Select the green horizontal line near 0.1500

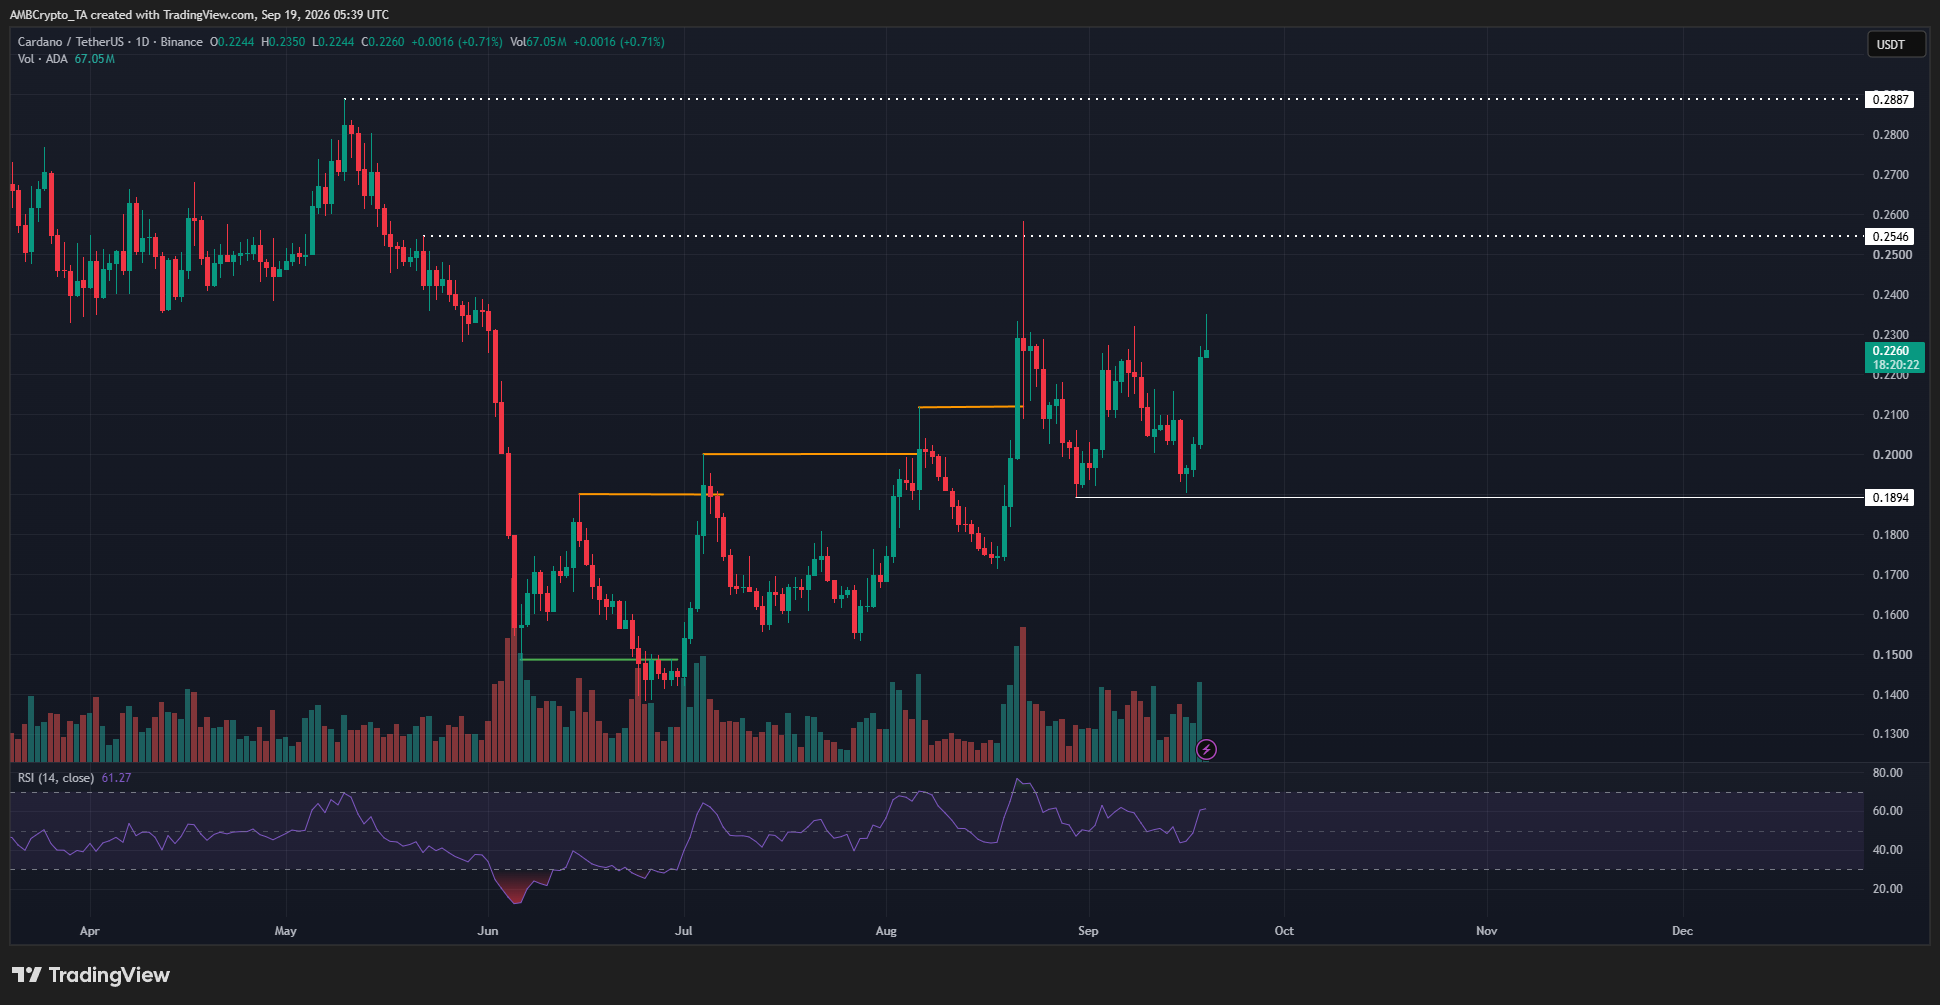point(600,660)
